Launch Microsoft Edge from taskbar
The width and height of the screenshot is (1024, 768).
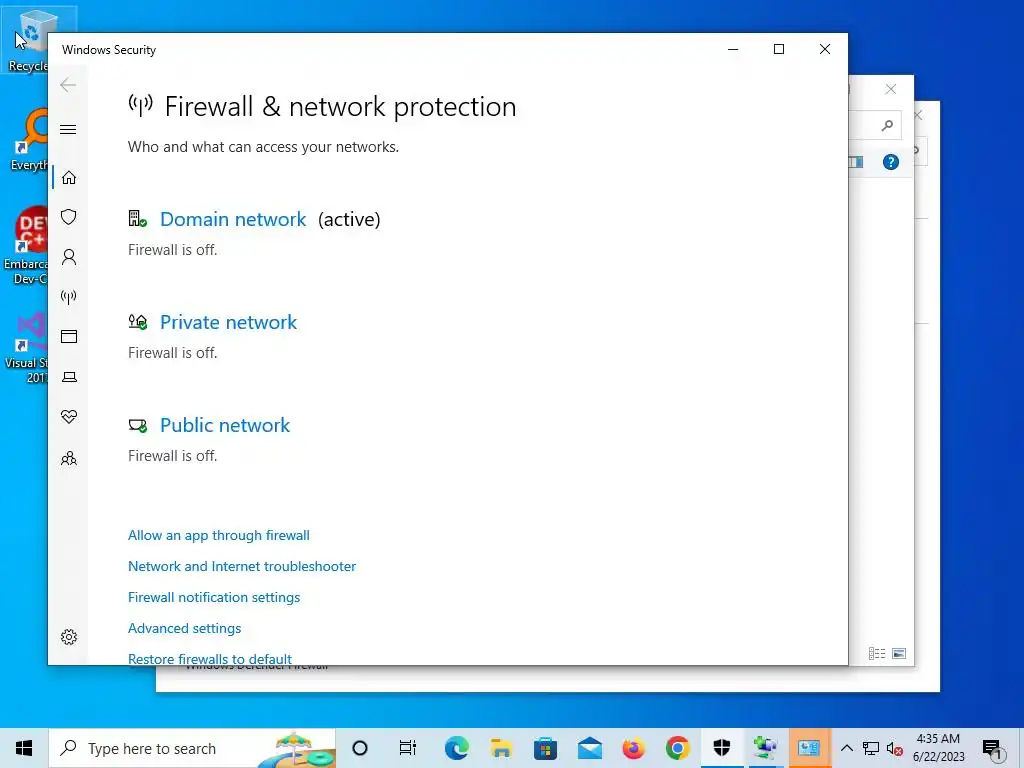(x=456, y=748)
